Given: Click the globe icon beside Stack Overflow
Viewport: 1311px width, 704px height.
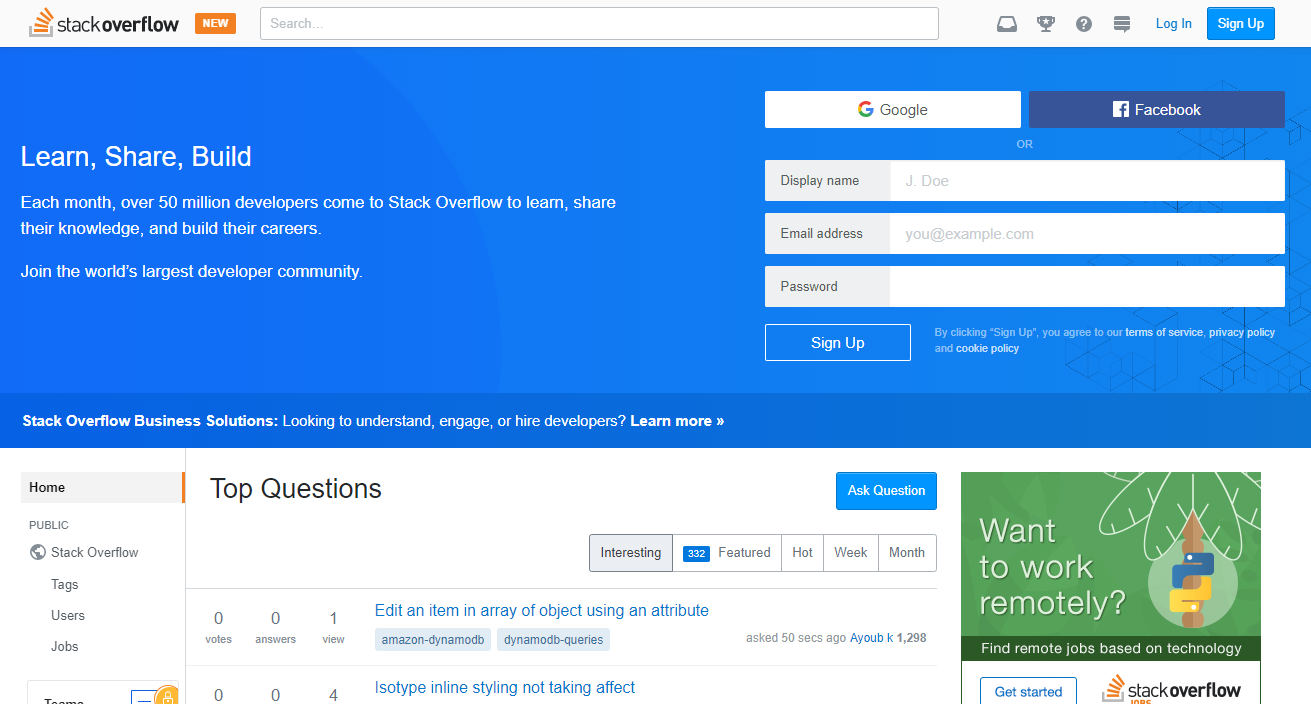Looking at the screenshot, I should click(38, 552).
